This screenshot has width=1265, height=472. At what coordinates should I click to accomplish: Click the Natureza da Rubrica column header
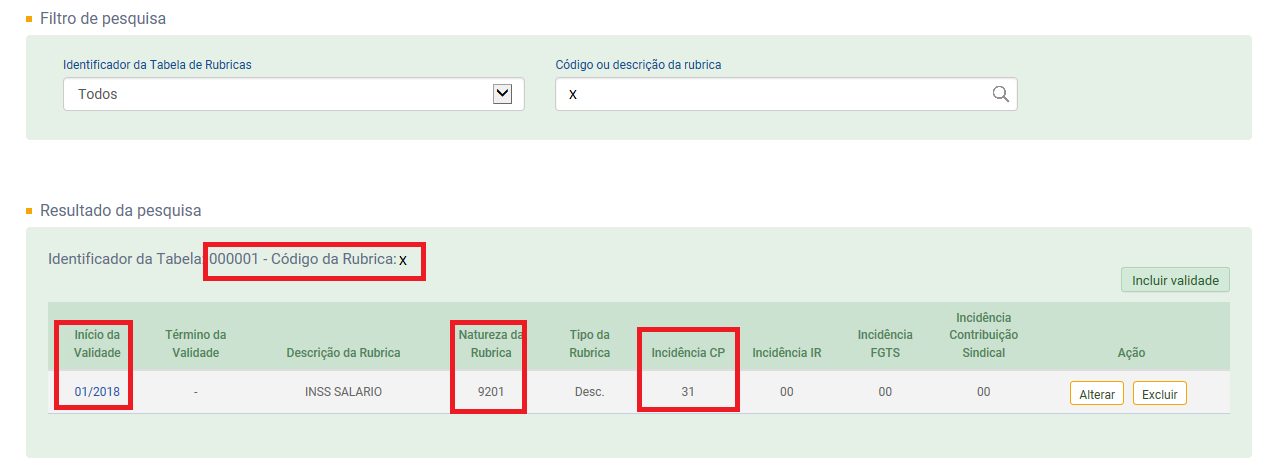coord(489,343)
